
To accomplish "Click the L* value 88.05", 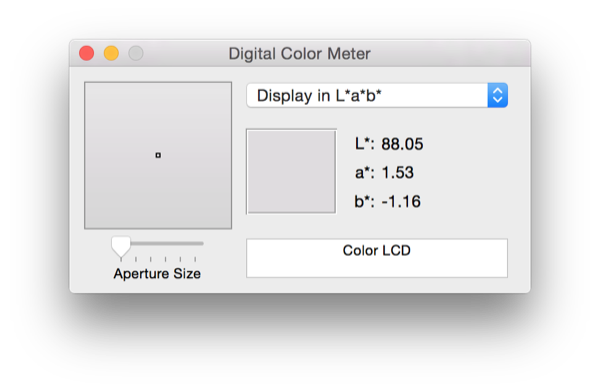I will [x=402, y=144].
